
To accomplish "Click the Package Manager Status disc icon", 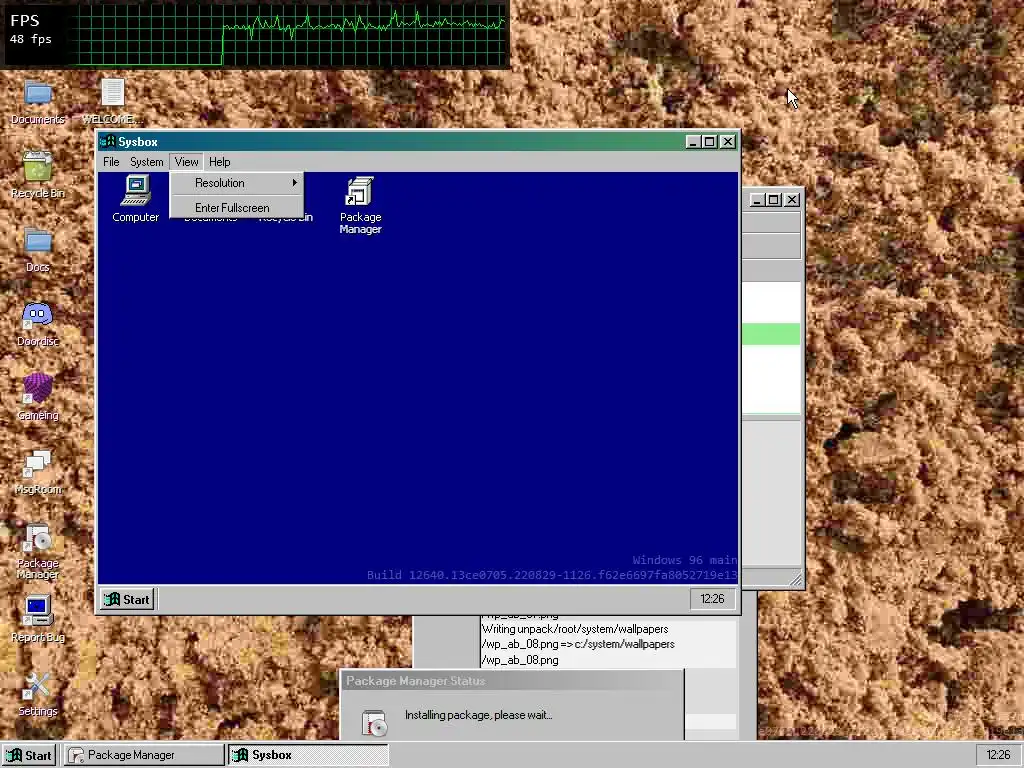I will click(x=375, y=723).
